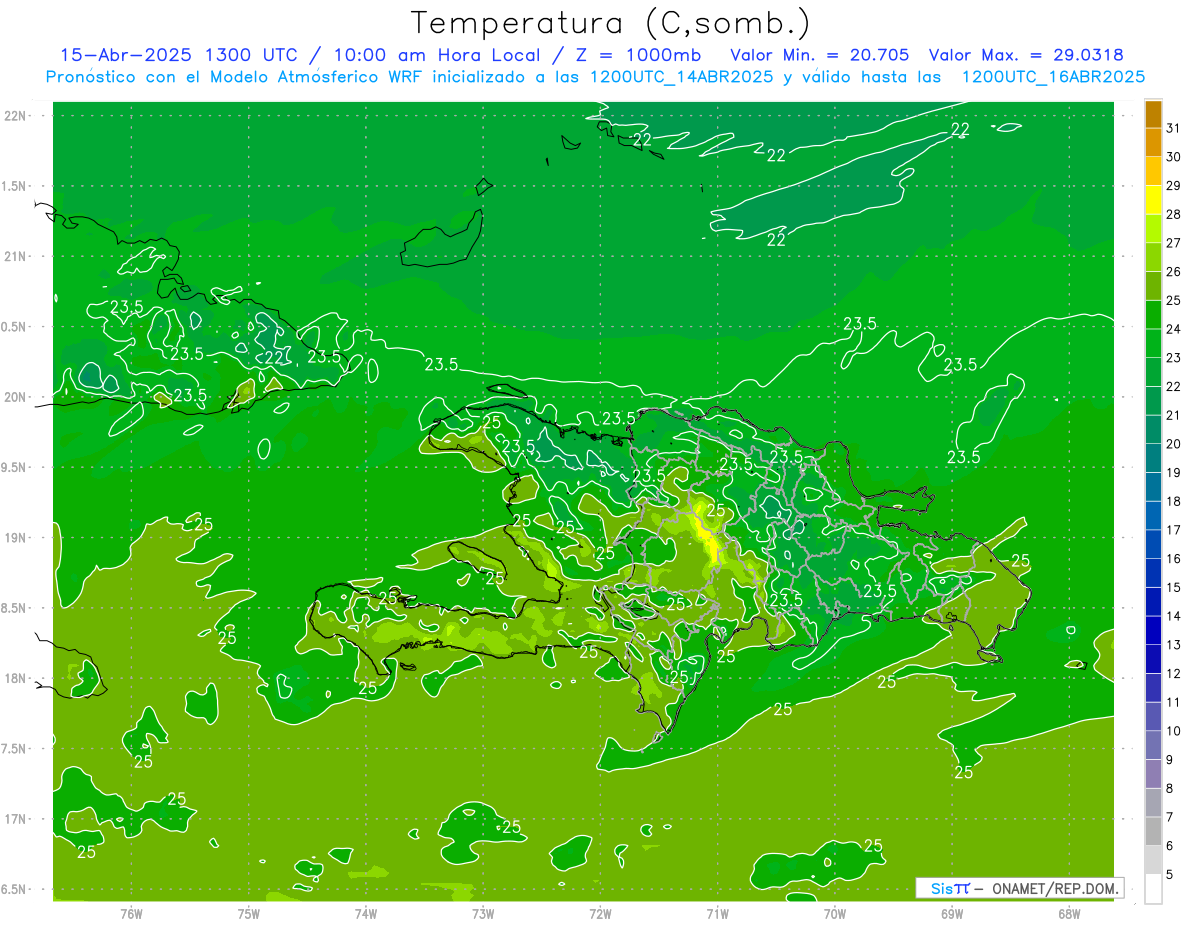Click the '74W' longitude axis label
This screenshot has height=927, width=1200.
[x=366, y=914]
